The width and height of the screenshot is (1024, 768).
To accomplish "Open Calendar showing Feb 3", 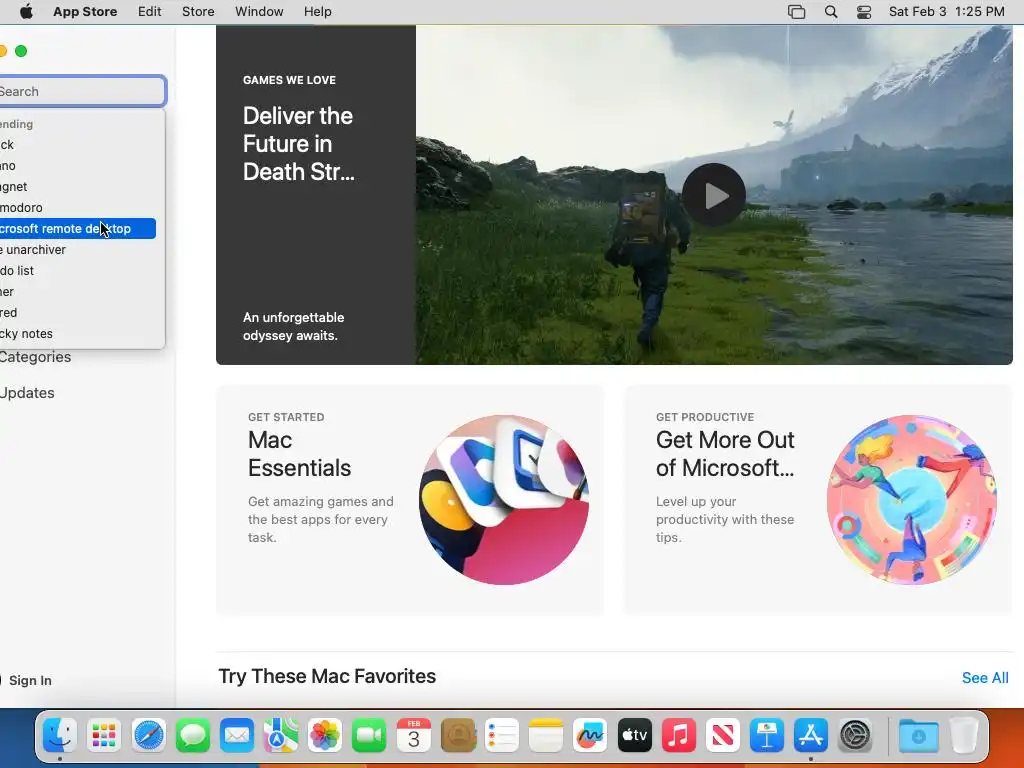I will click(413, 736).
